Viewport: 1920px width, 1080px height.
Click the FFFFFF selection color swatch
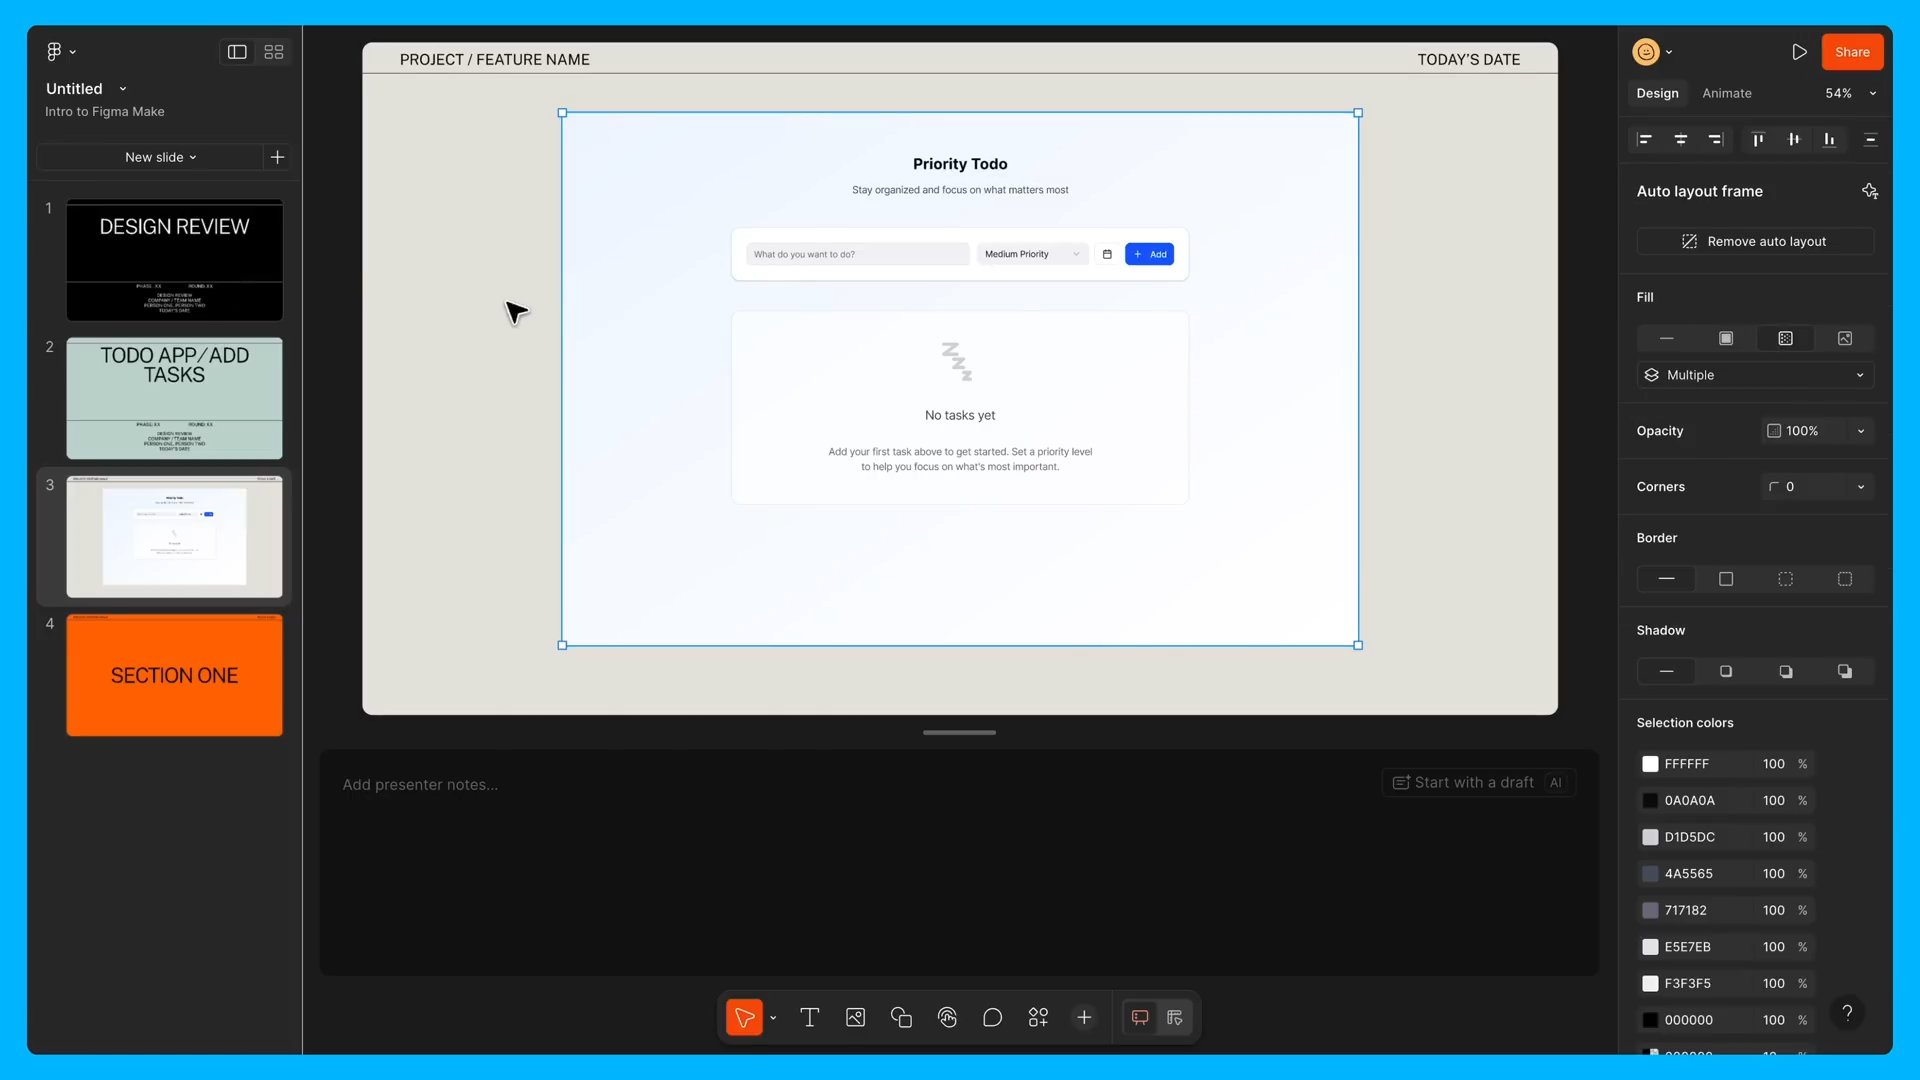(x=1650, y=763)
